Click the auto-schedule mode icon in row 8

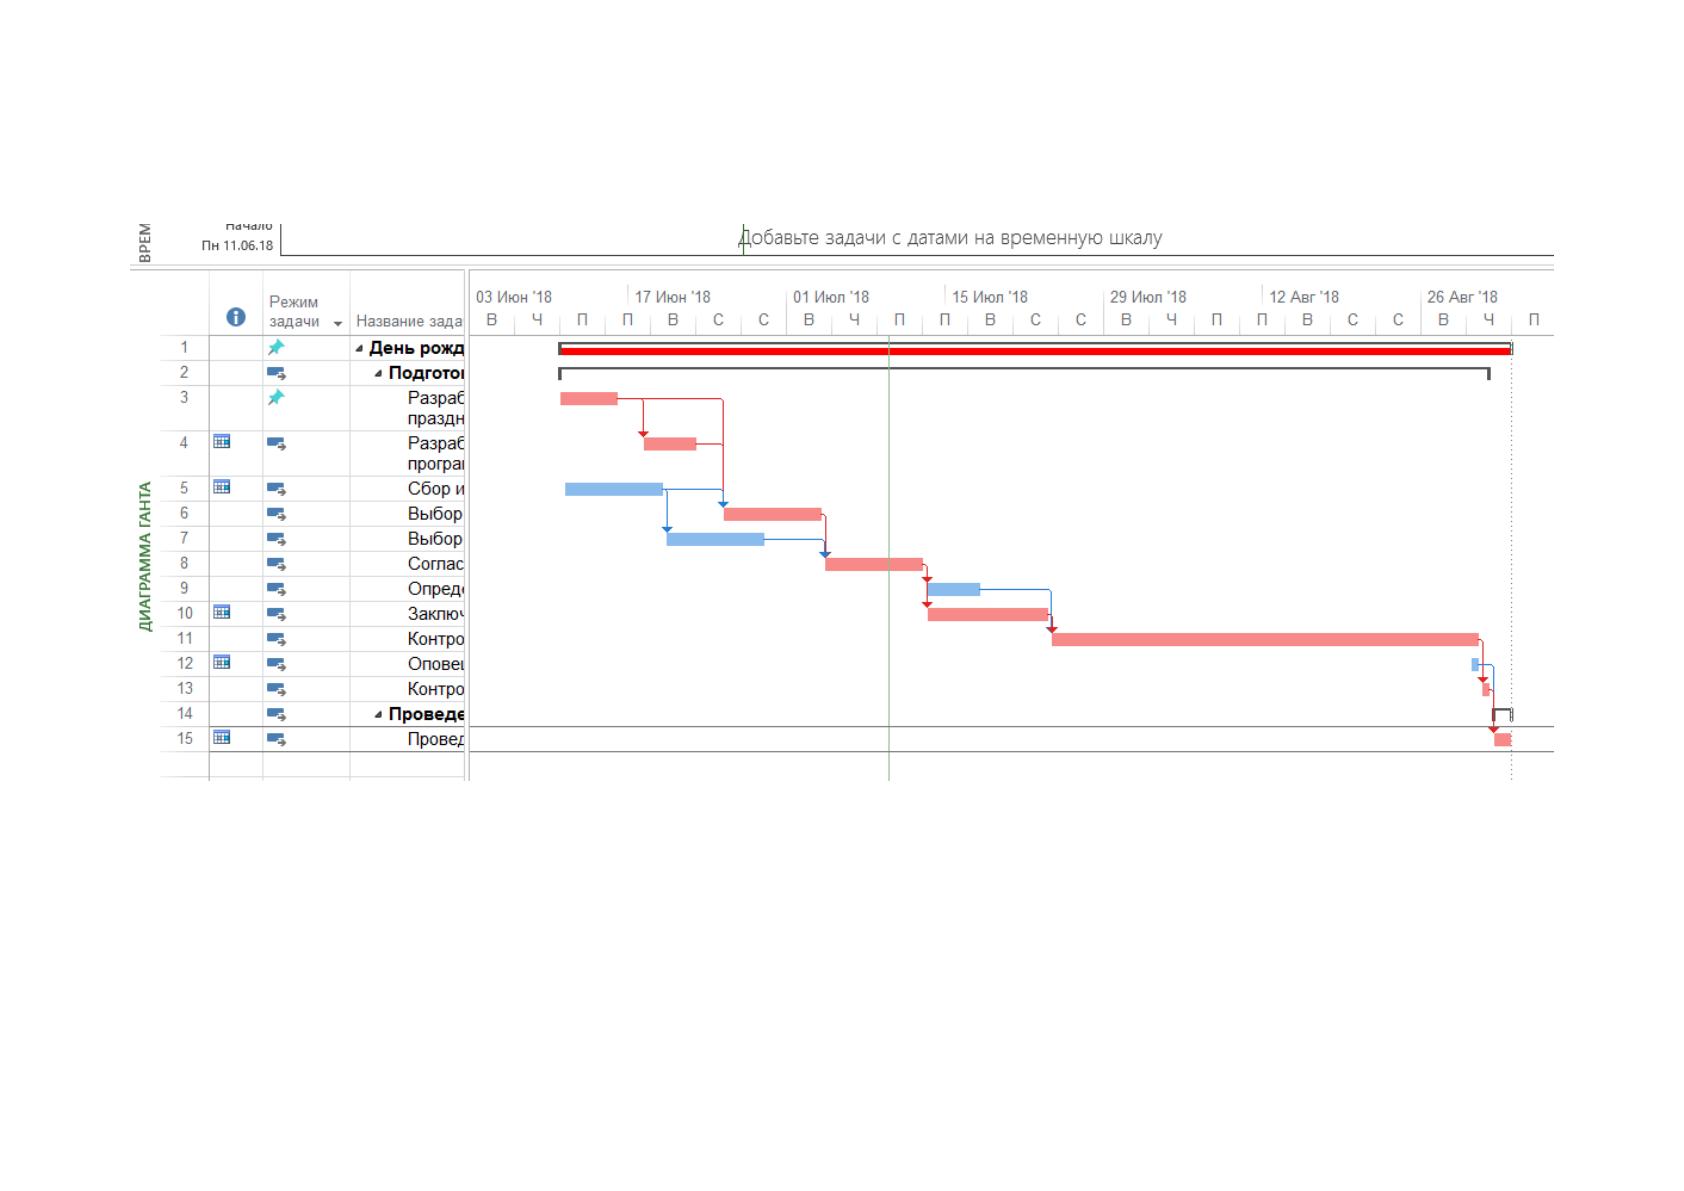[x=277, y=564]
